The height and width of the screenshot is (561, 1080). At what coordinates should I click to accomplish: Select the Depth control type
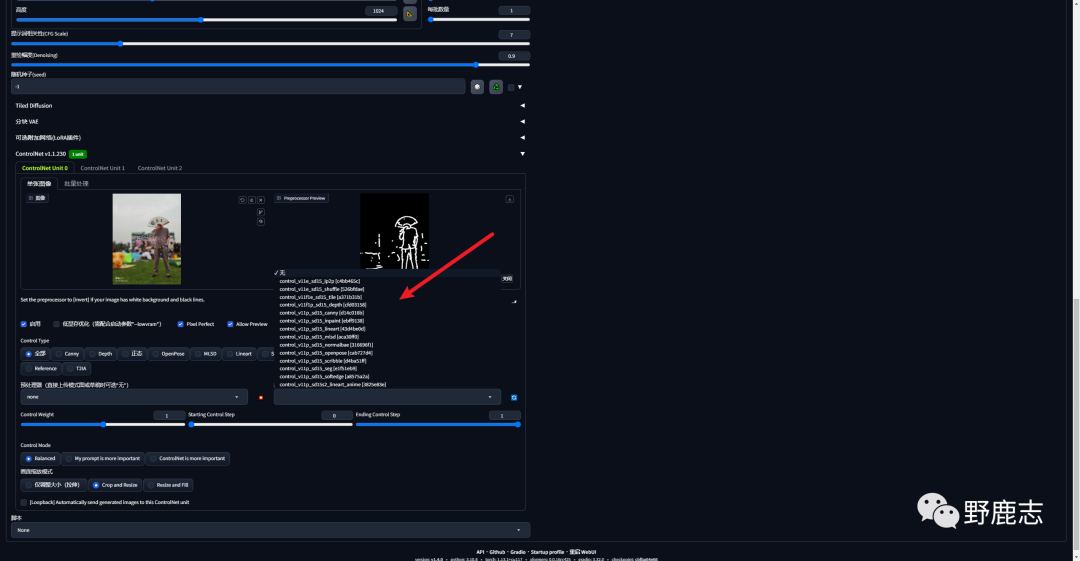coord(100,354)
